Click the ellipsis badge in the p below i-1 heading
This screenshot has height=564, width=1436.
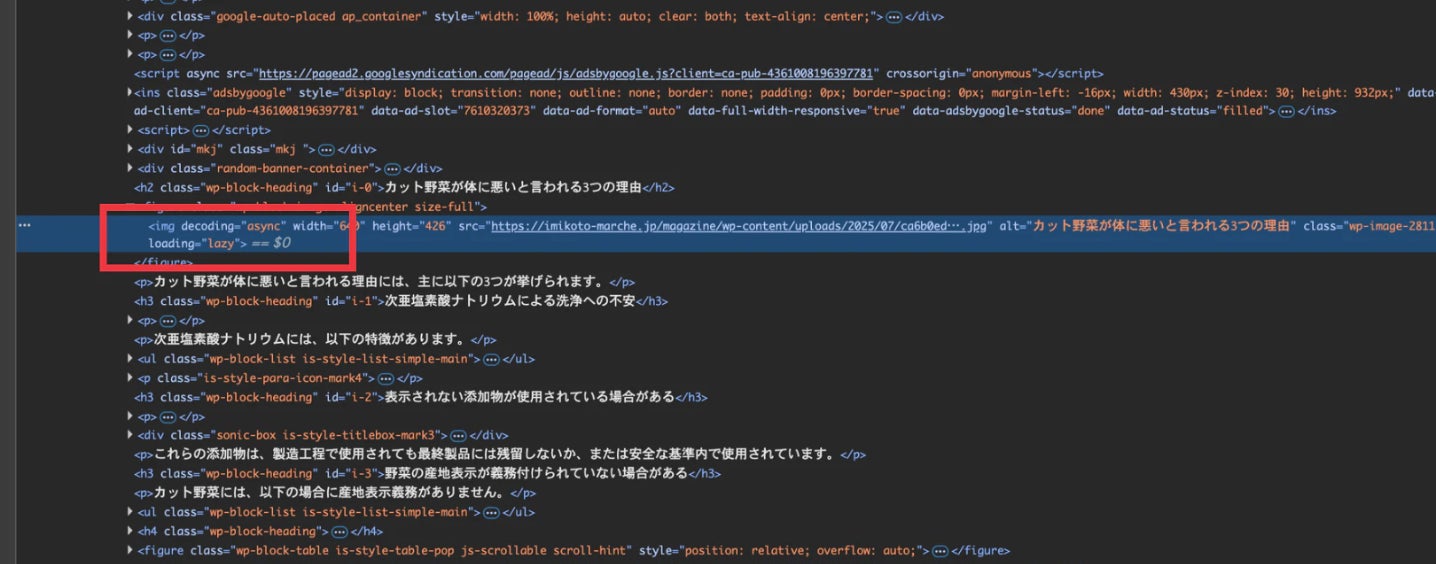[x=168, y=320]
